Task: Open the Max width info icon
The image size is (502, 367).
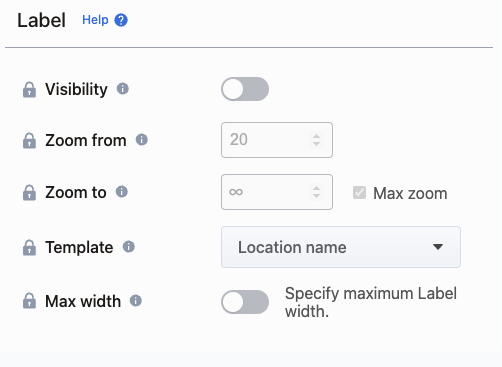Action: pyautogui.click(x=136, y=301)
